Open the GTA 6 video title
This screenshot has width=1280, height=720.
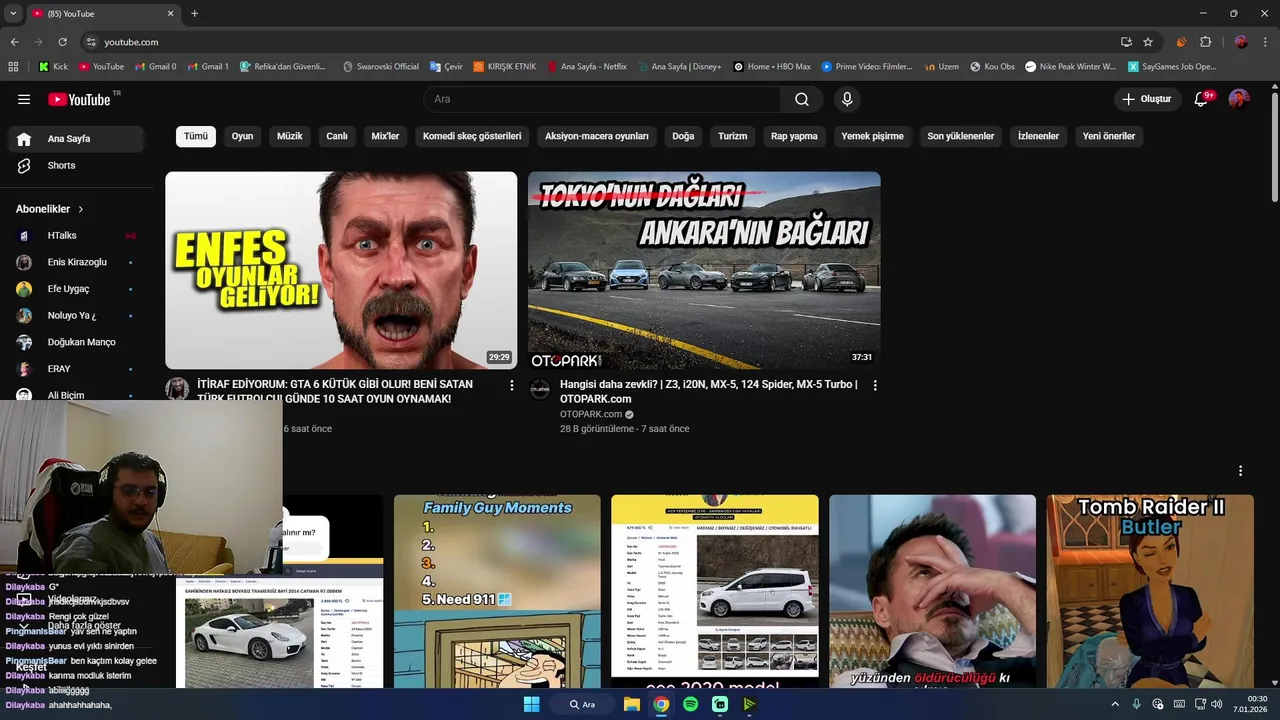click(x=335, y=391)
